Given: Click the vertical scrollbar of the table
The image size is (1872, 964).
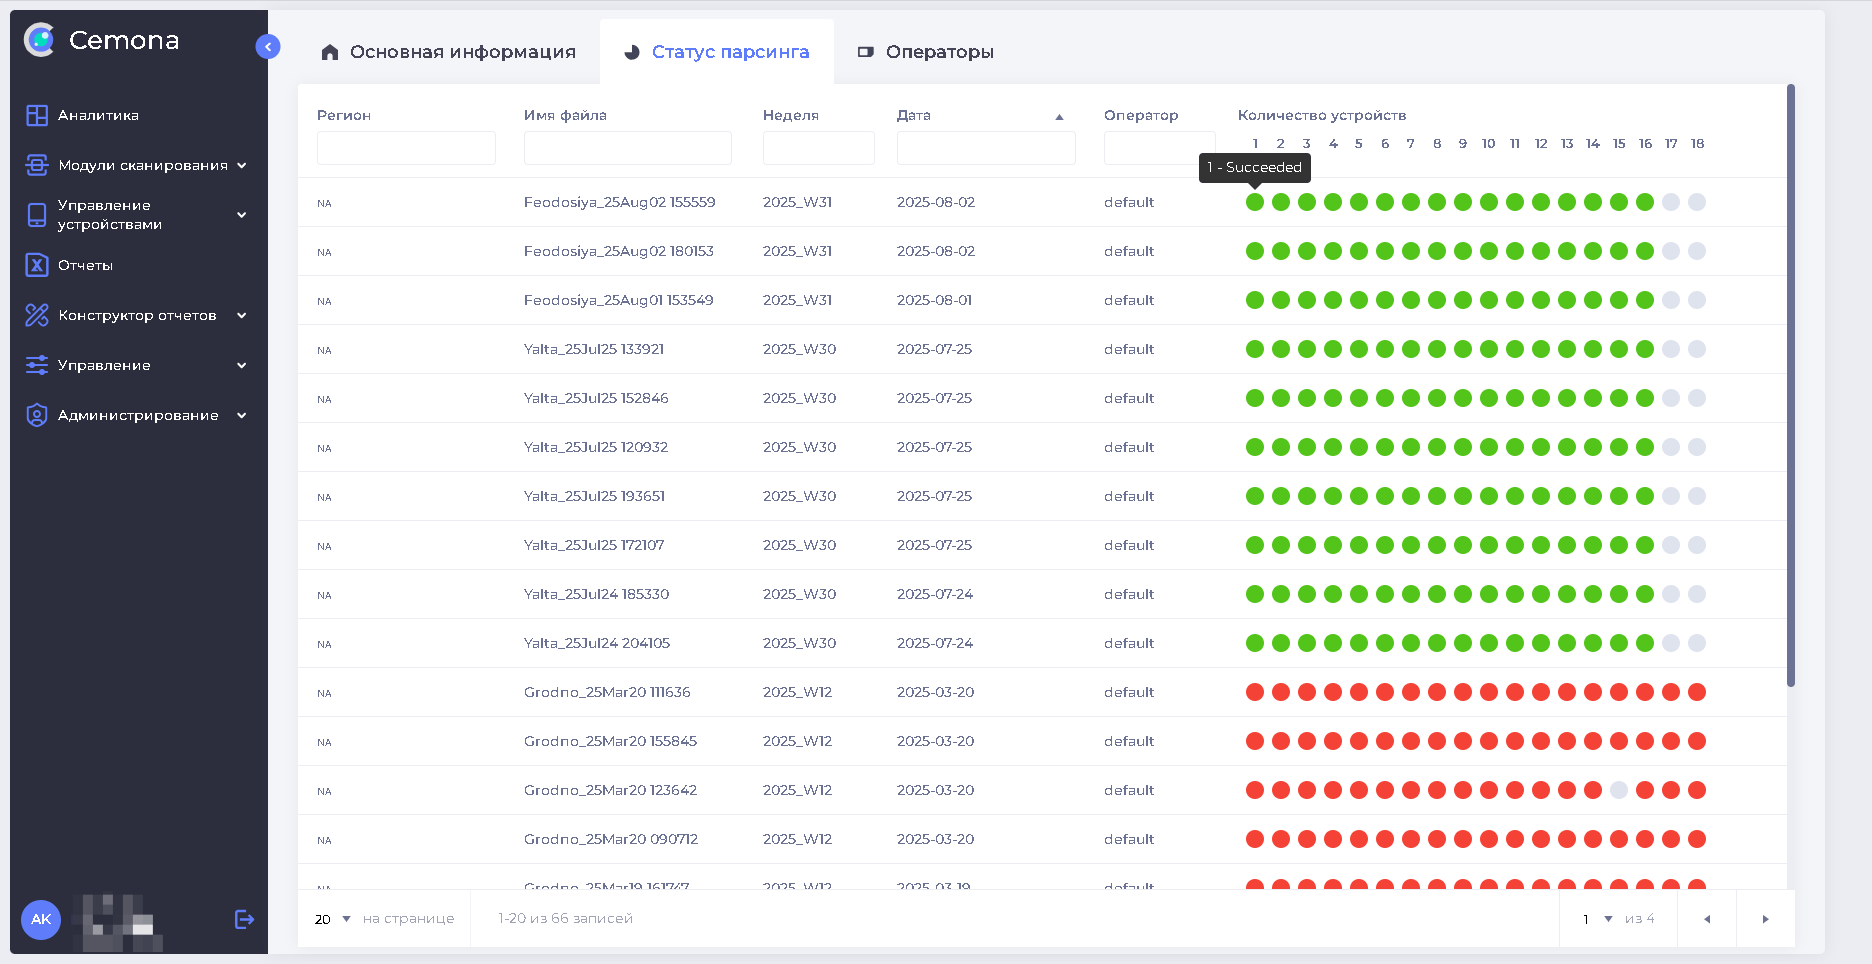Looking at the screenshot, I should (x=1790, y=385).
